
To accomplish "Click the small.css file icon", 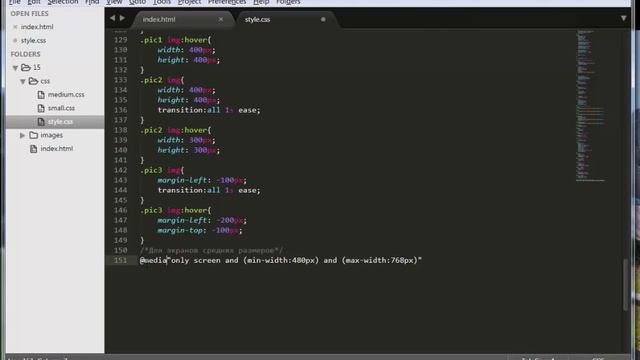I will coord(41,108).
